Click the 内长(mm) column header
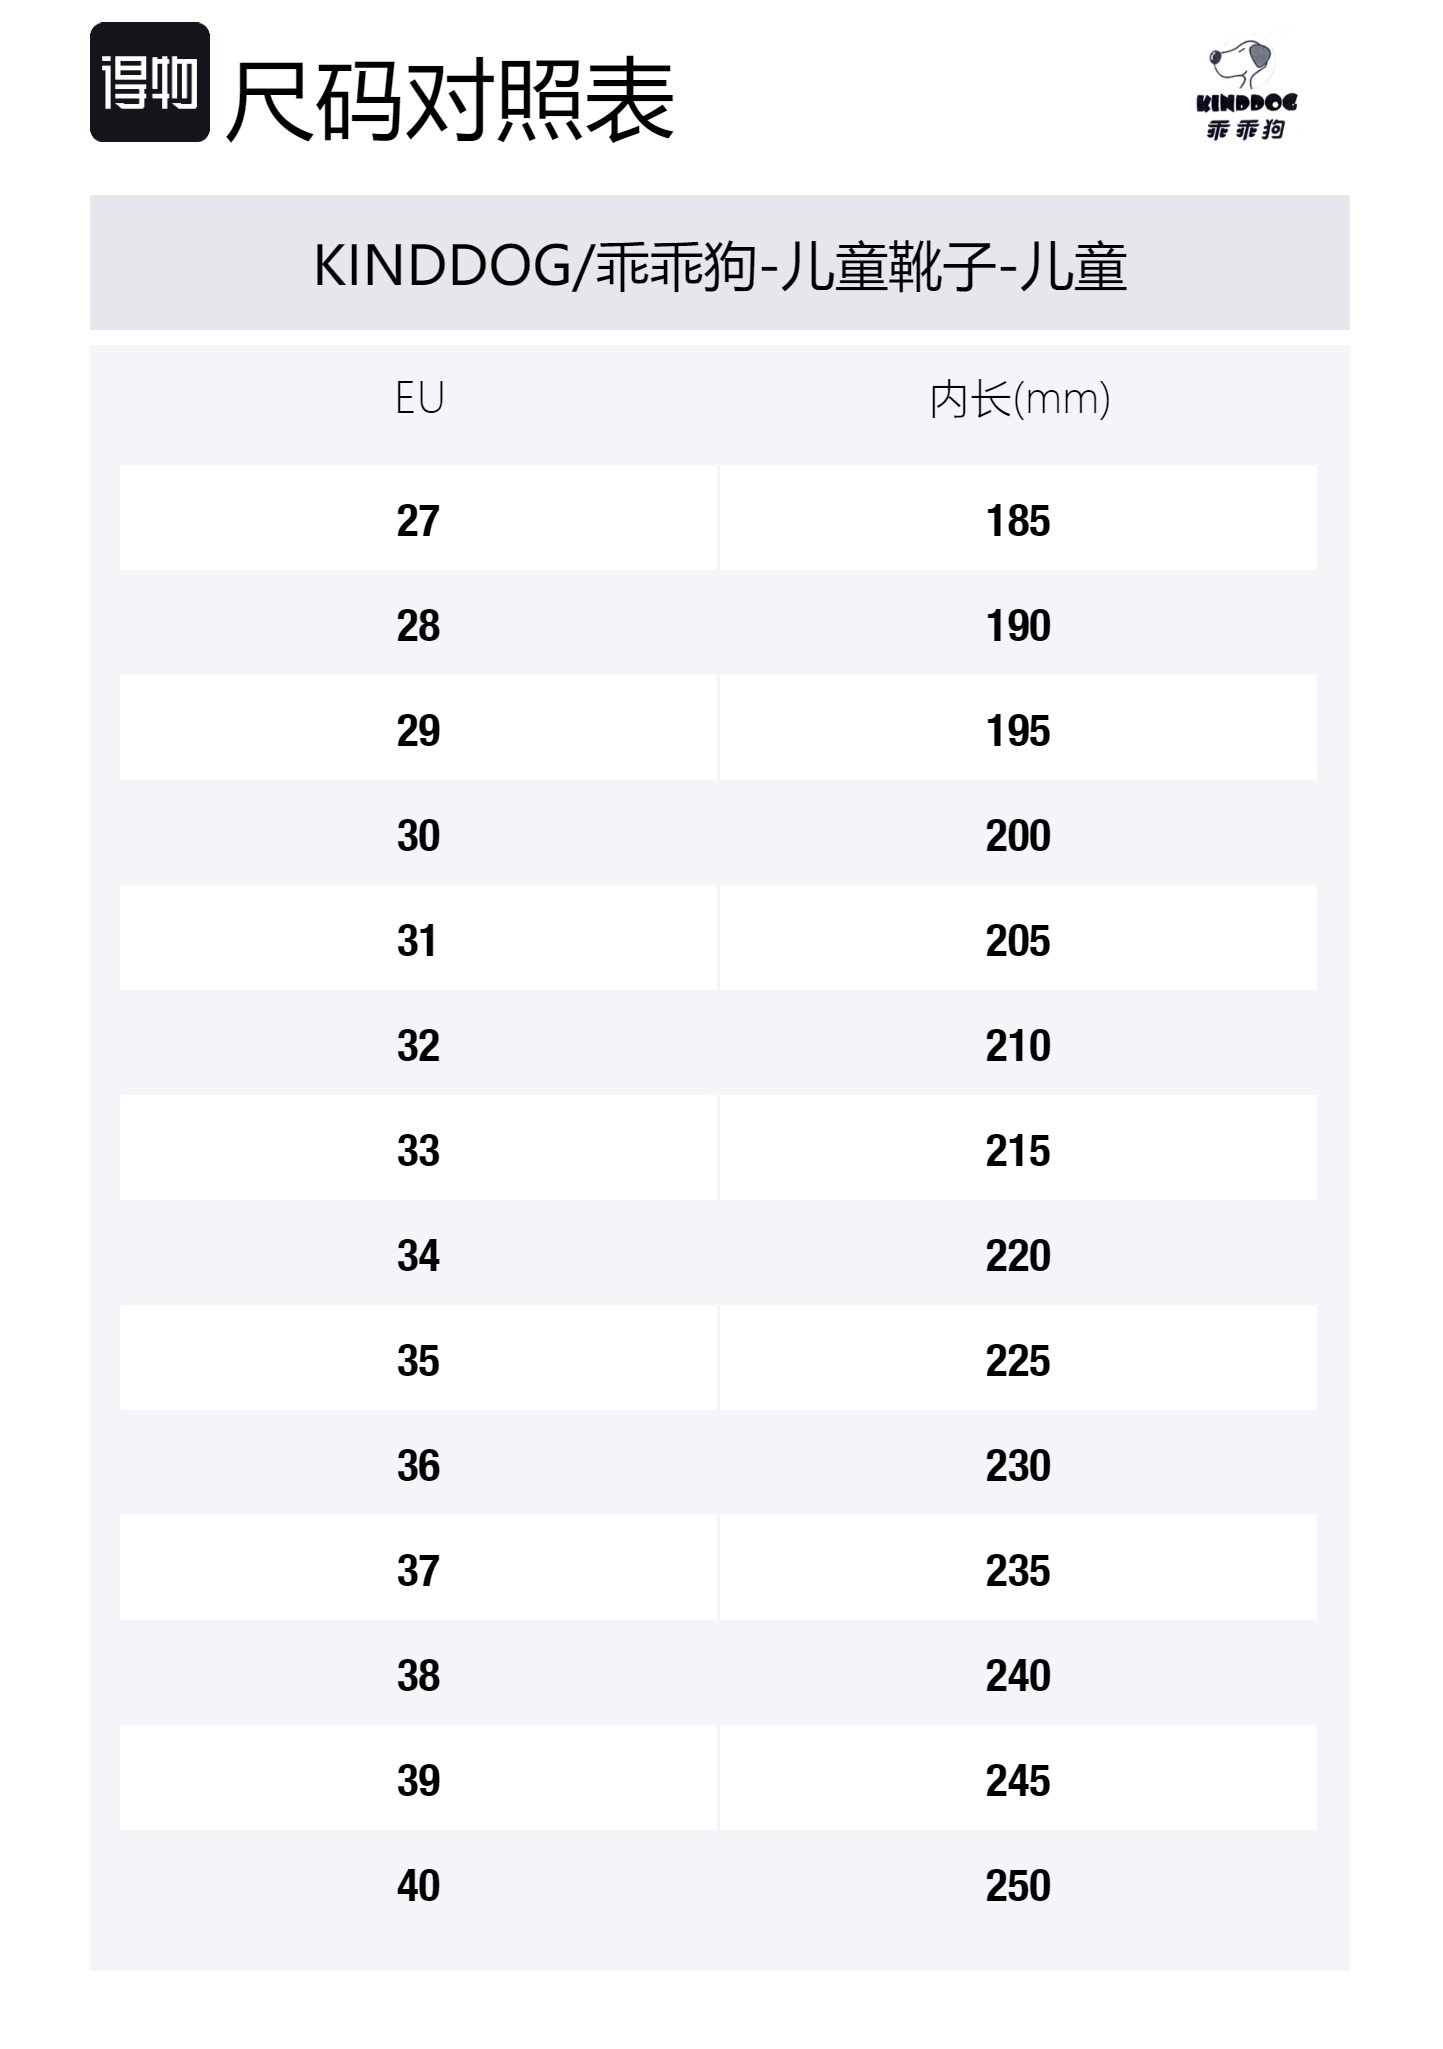 coord(1019,400)
